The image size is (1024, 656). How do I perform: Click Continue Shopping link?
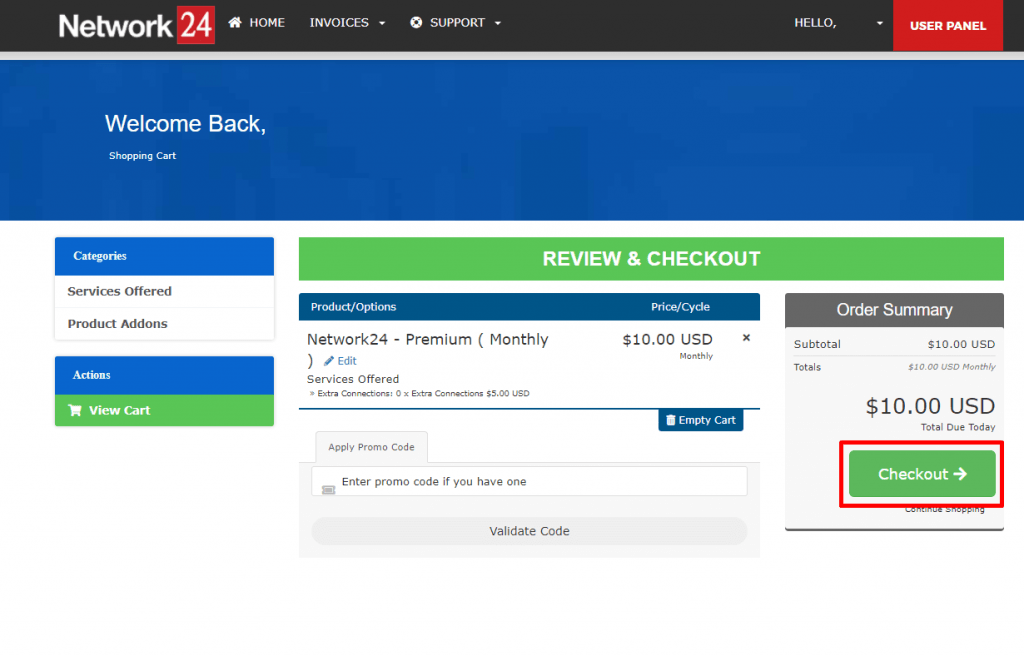point(944,509)
